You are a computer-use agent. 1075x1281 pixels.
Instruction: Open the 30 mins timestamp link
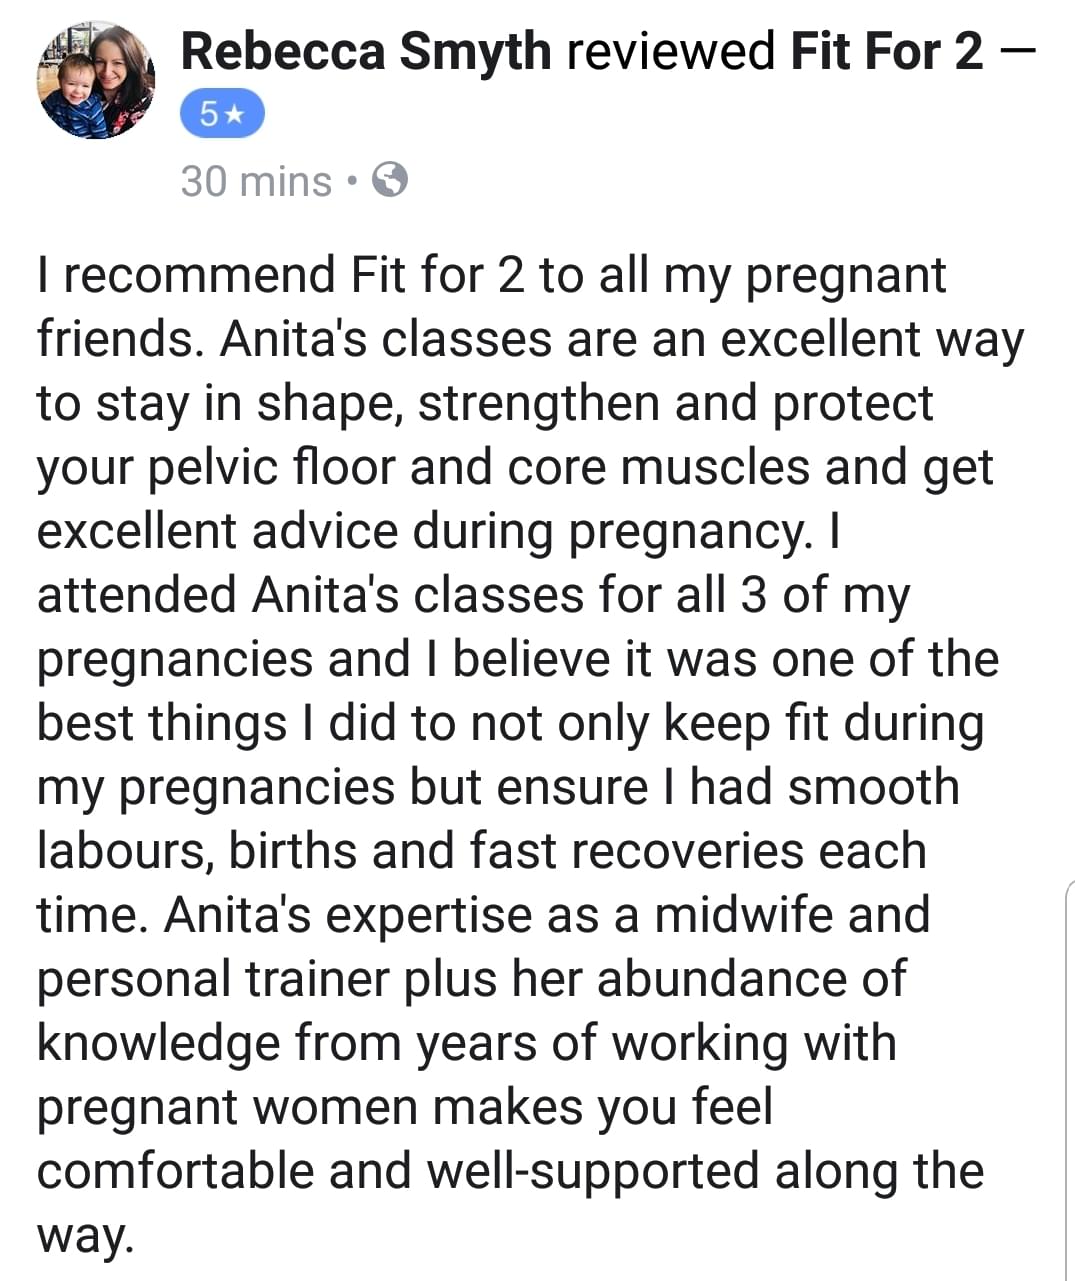click(x=256, y=181)
